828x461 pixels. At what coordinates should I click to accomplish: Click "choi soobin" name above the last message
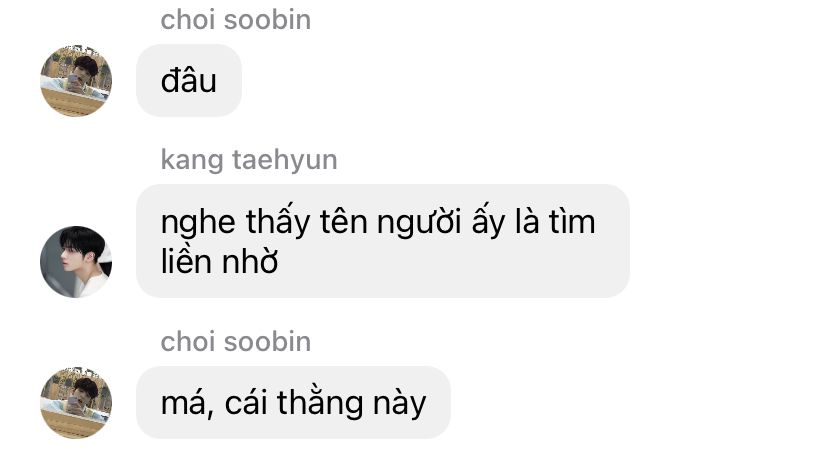236,342
